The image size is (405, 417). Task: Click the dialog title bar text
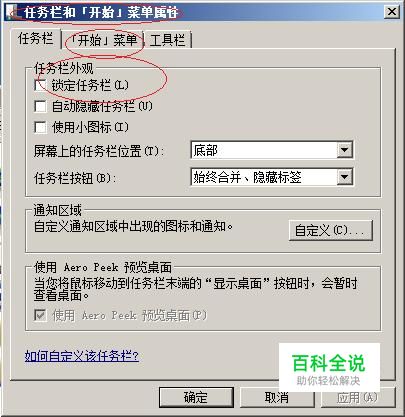pyautogui.click(x=101, y=13)
